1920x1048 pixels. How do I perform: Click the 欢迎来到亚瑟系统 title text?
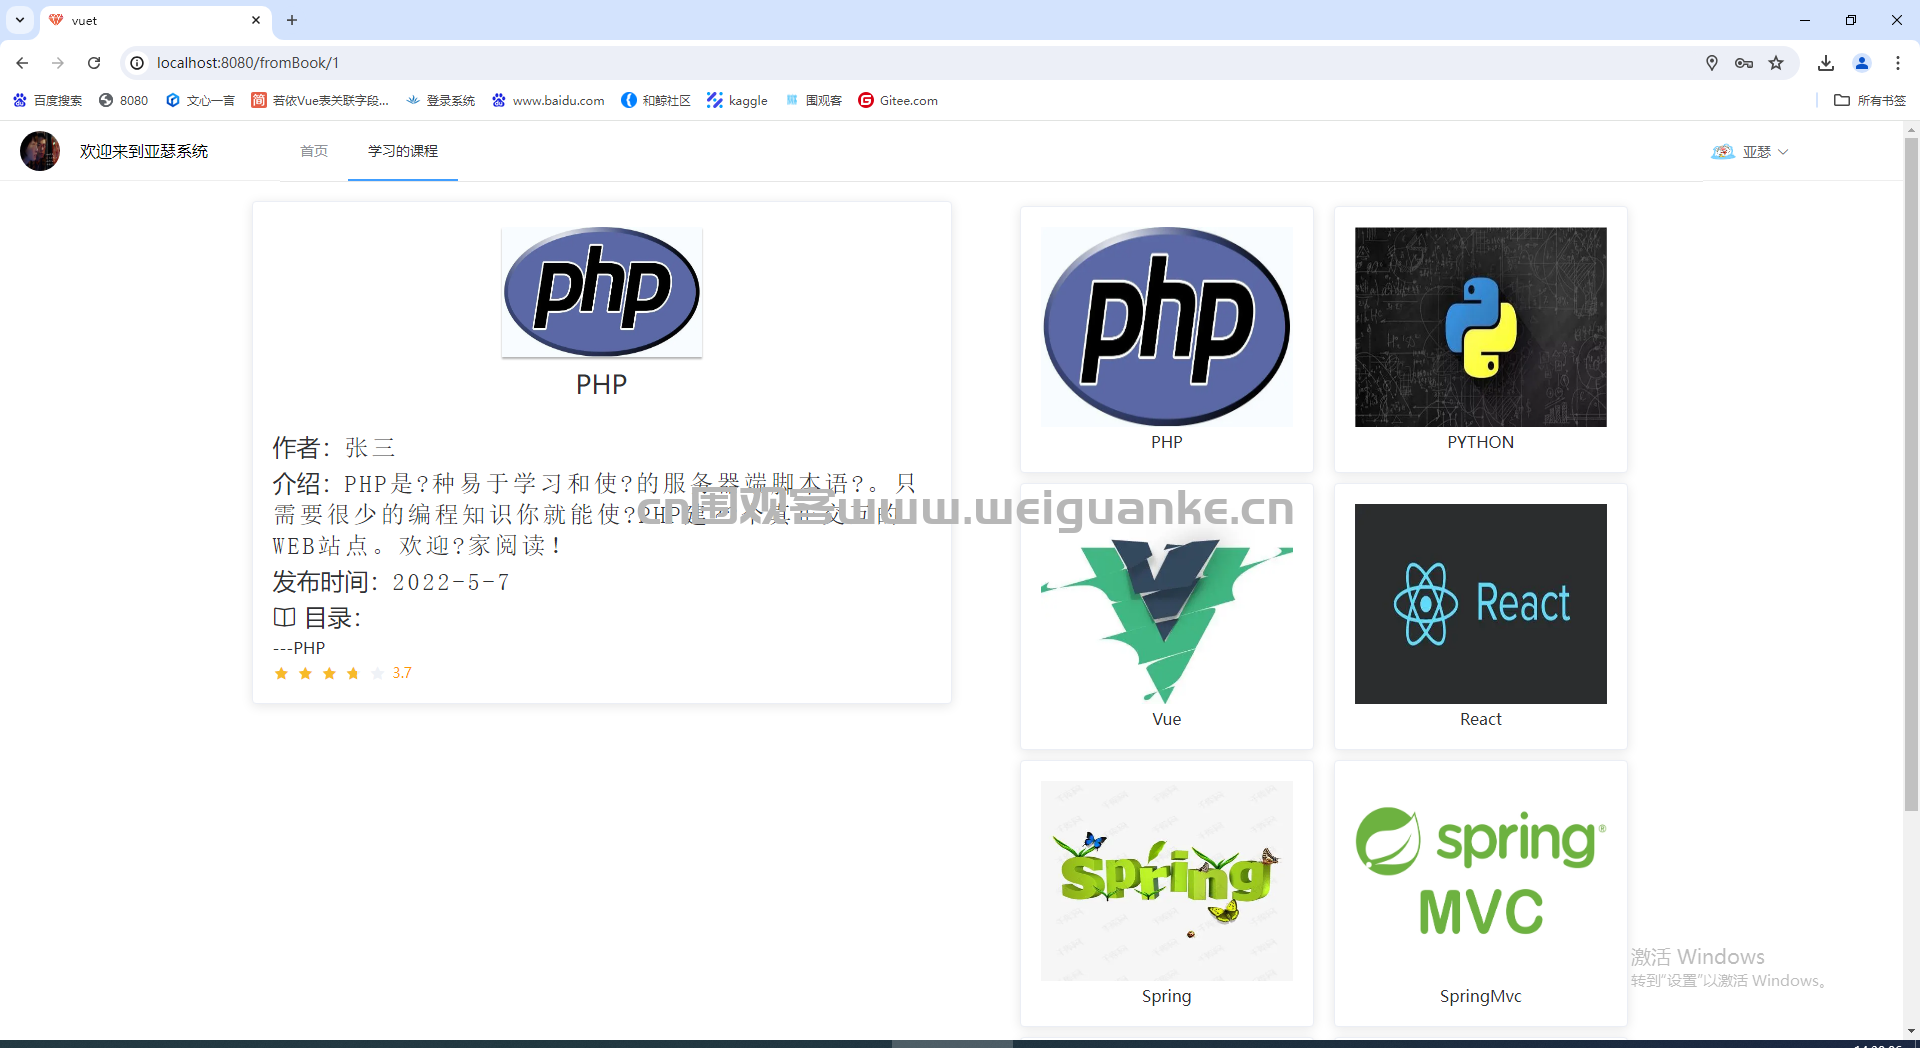pyautogui.click(x=144, y=151)
